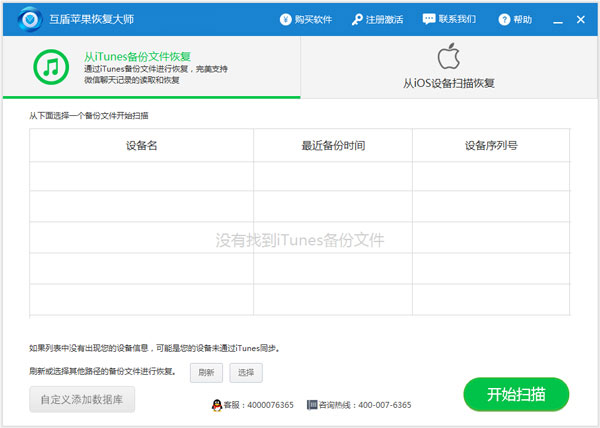Start scanning with 开始扫描 button
Viewport: 600px width, 428px height.
pyautogui.click(x=515, y=394)
